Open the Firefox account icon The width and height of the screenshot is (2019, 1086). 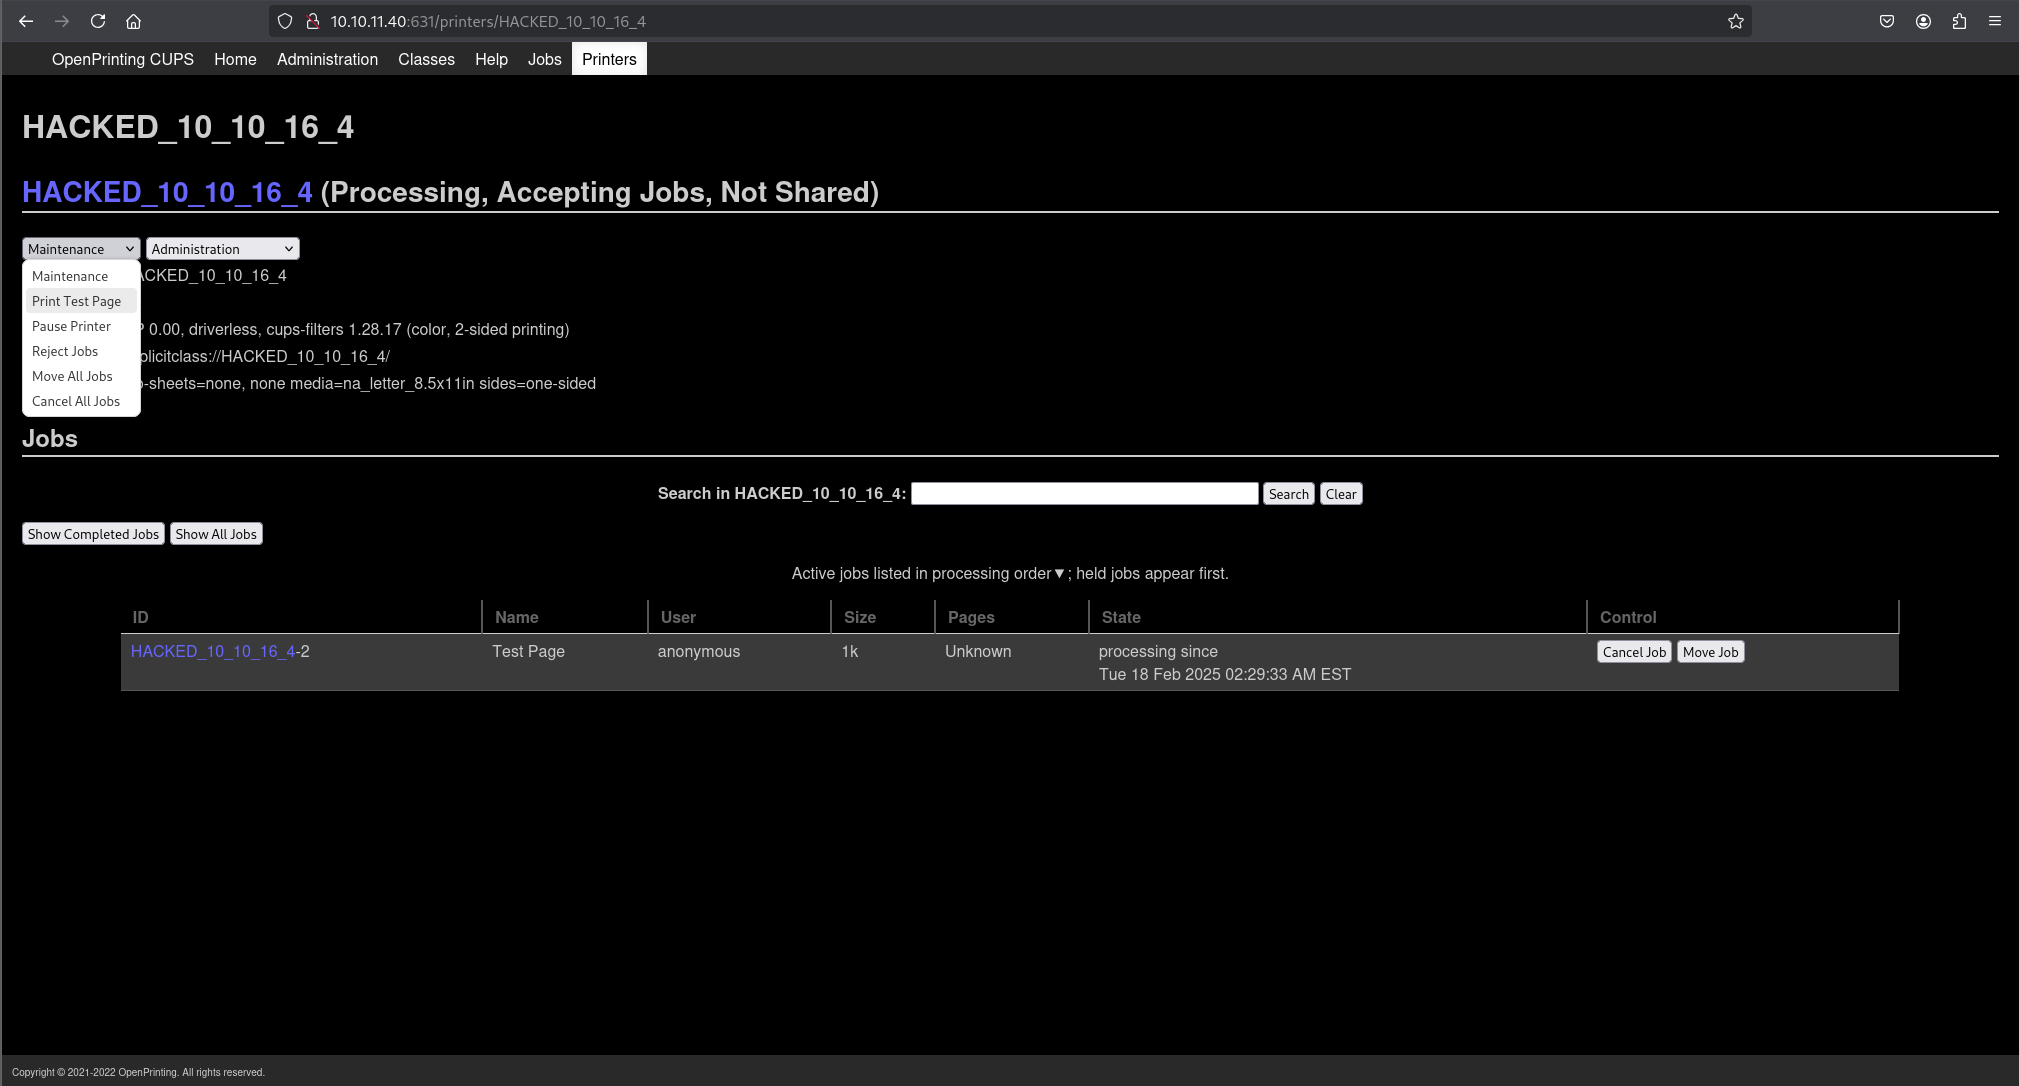(1923, 21)
